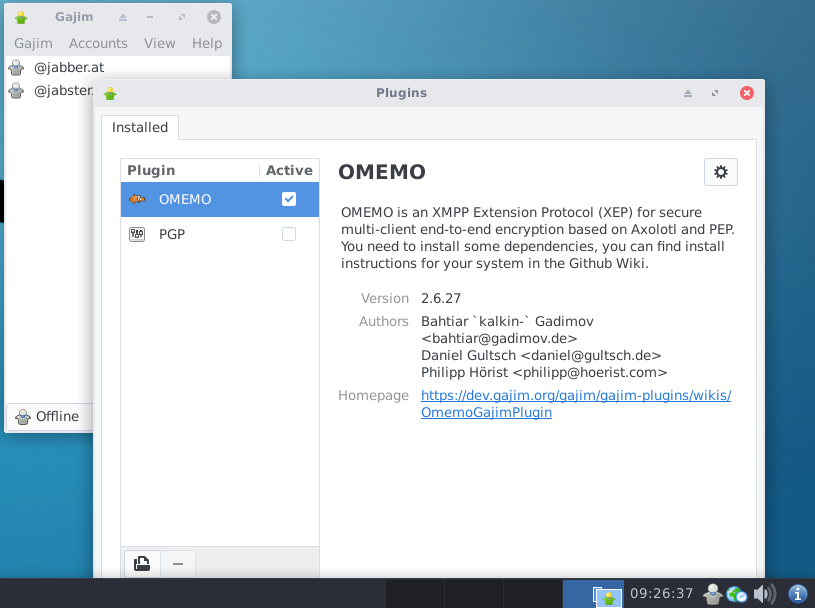815x608 pixels.
Task: Enable the PGP active checkbox
Action: pos(289,234)
